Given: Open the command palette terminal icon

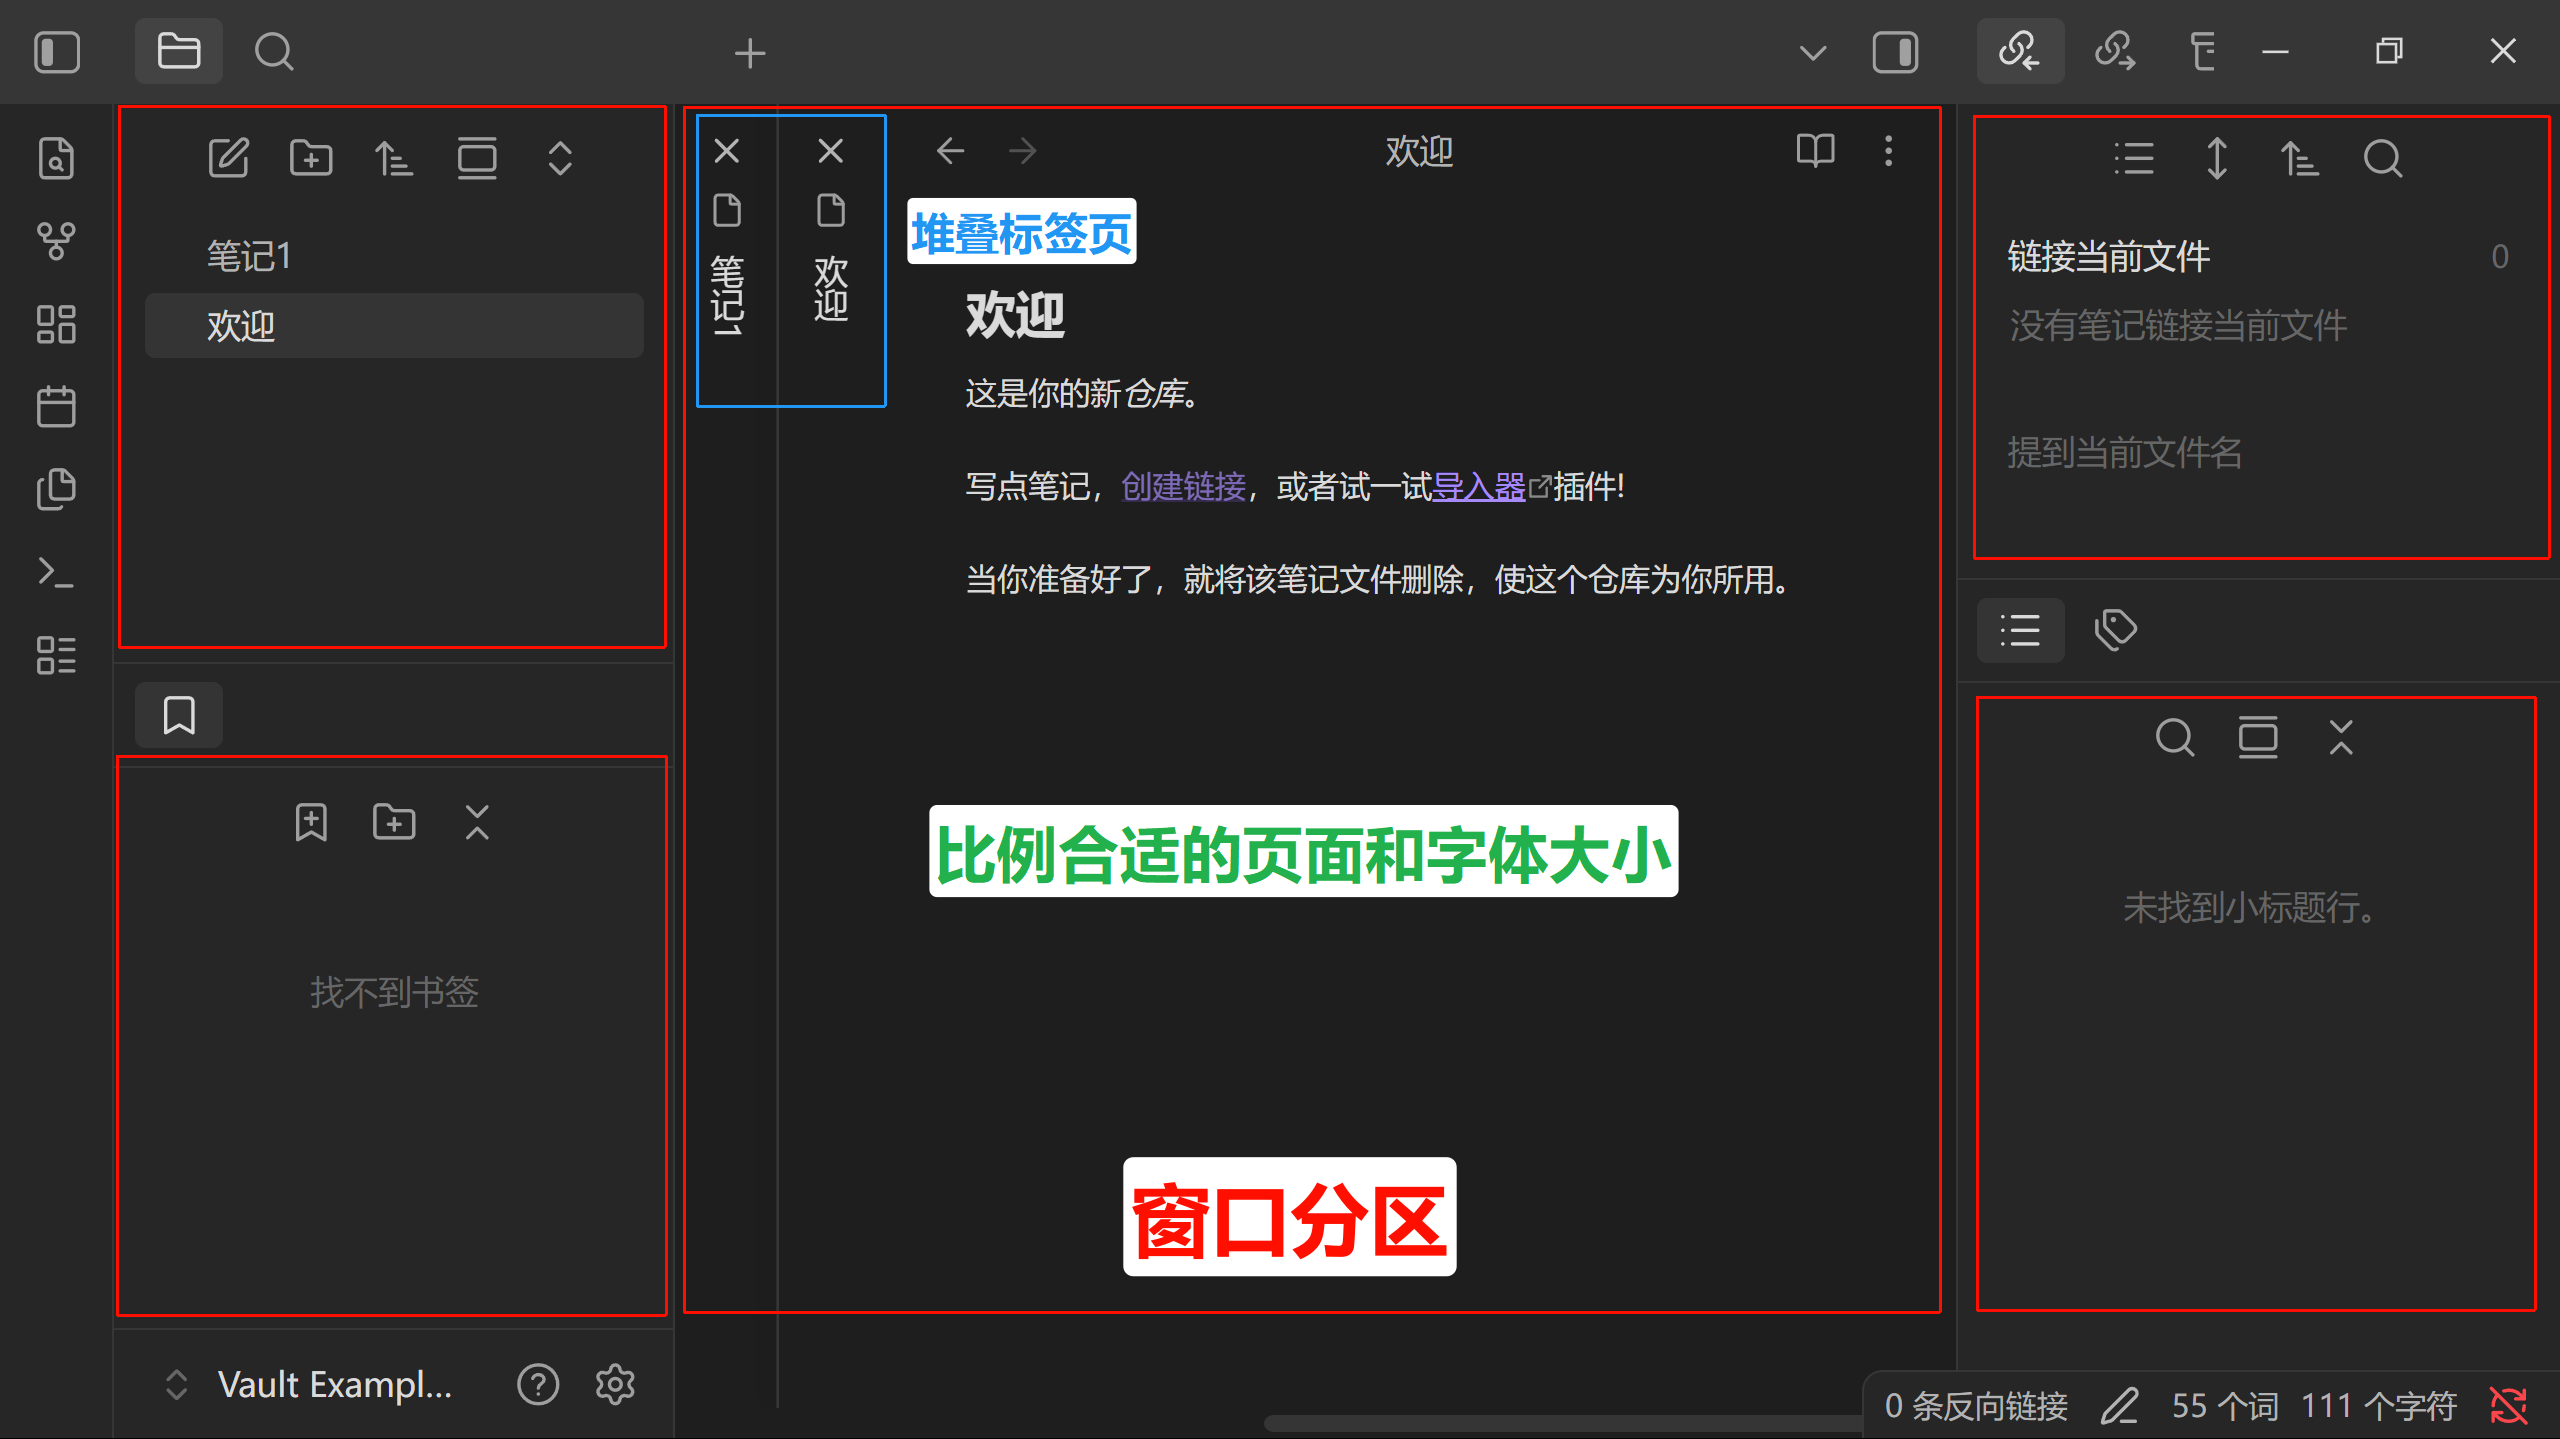Looking at the screenshot, I should [x=56, y=572].
